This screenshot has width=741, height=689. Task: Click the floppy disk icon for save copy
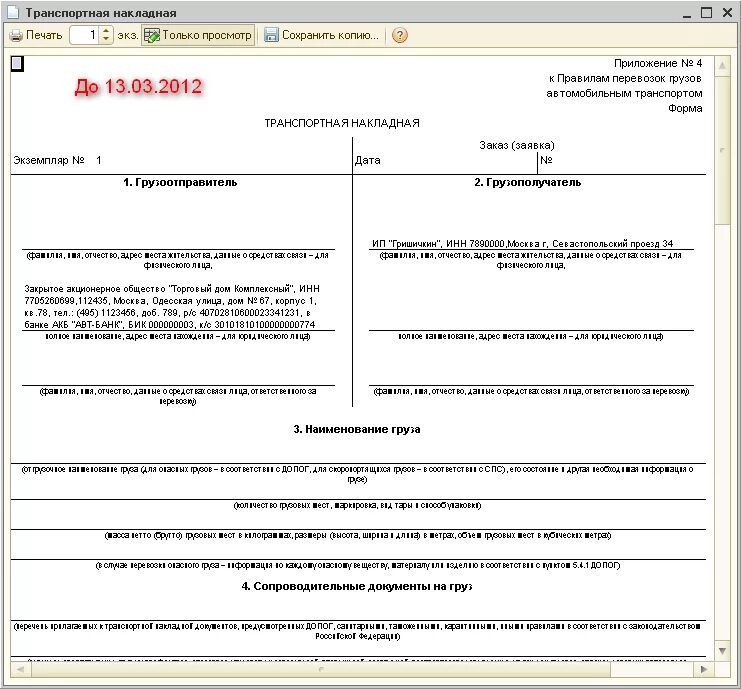[x=271, y=35]
